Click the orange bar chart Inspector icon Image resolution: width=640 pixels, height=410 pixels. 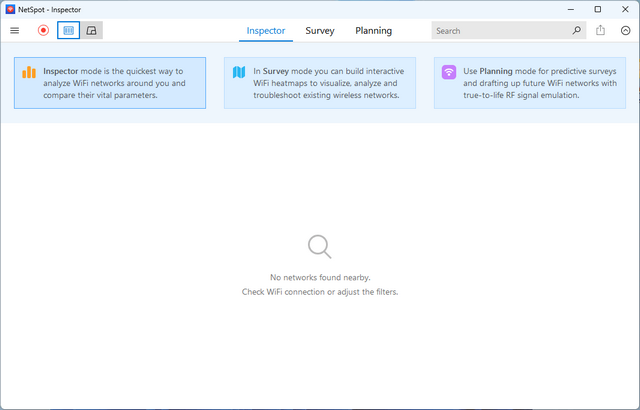tap(29, 72)
